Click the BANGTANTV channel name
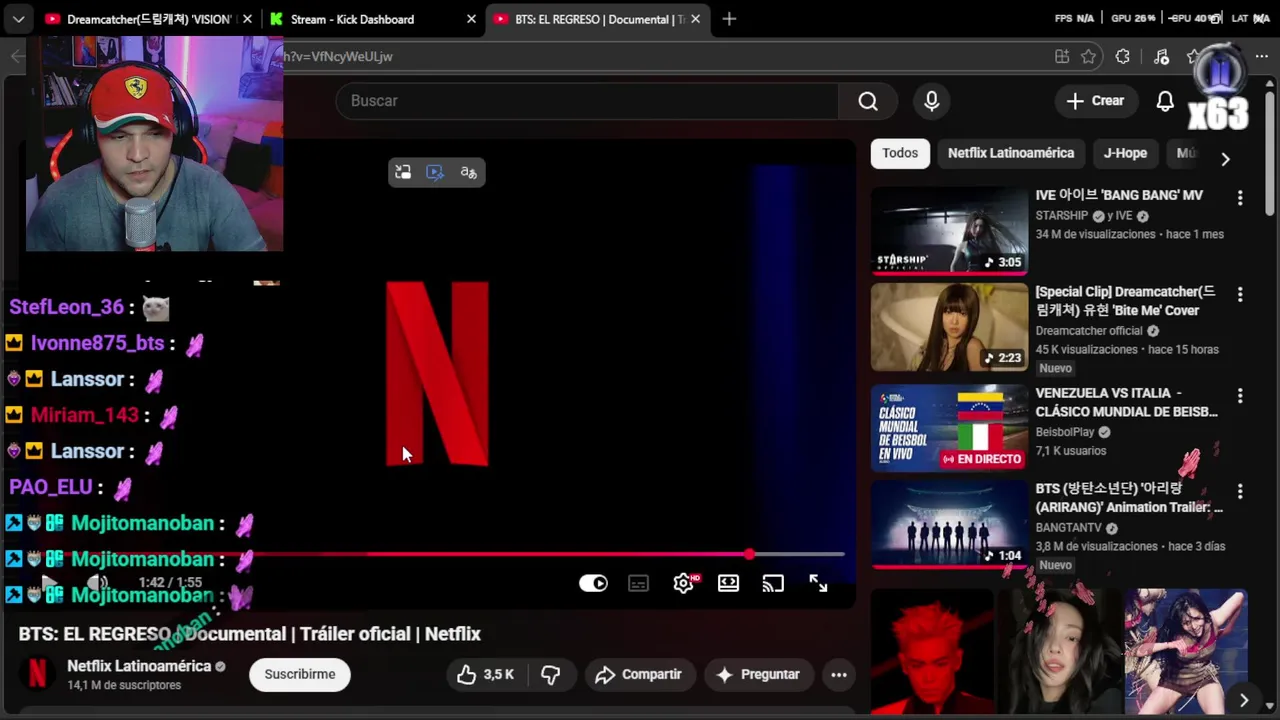 tap(1069, 528)
